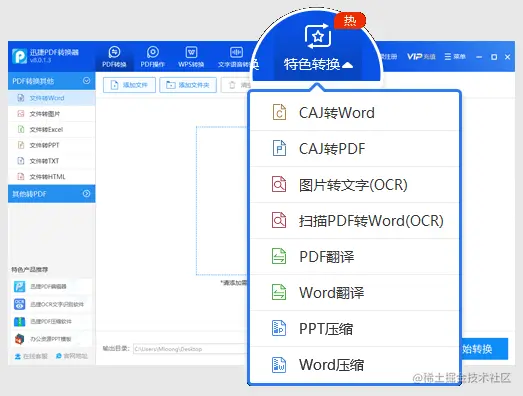Viewport: 523px width, 396px height.
Task: Click the PPT压缩 blue icon
Action: pos(279,328)
